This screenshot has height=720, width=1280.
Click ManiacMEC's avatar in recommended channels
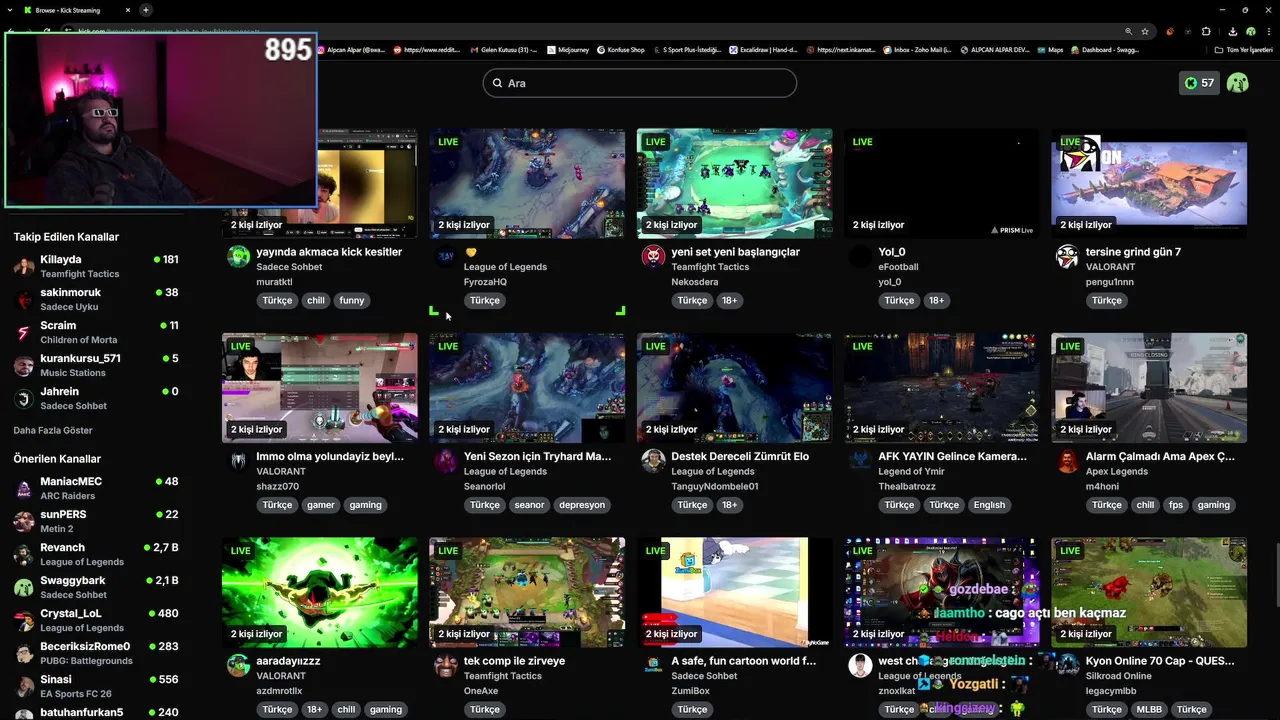click(x=24, y=488)
